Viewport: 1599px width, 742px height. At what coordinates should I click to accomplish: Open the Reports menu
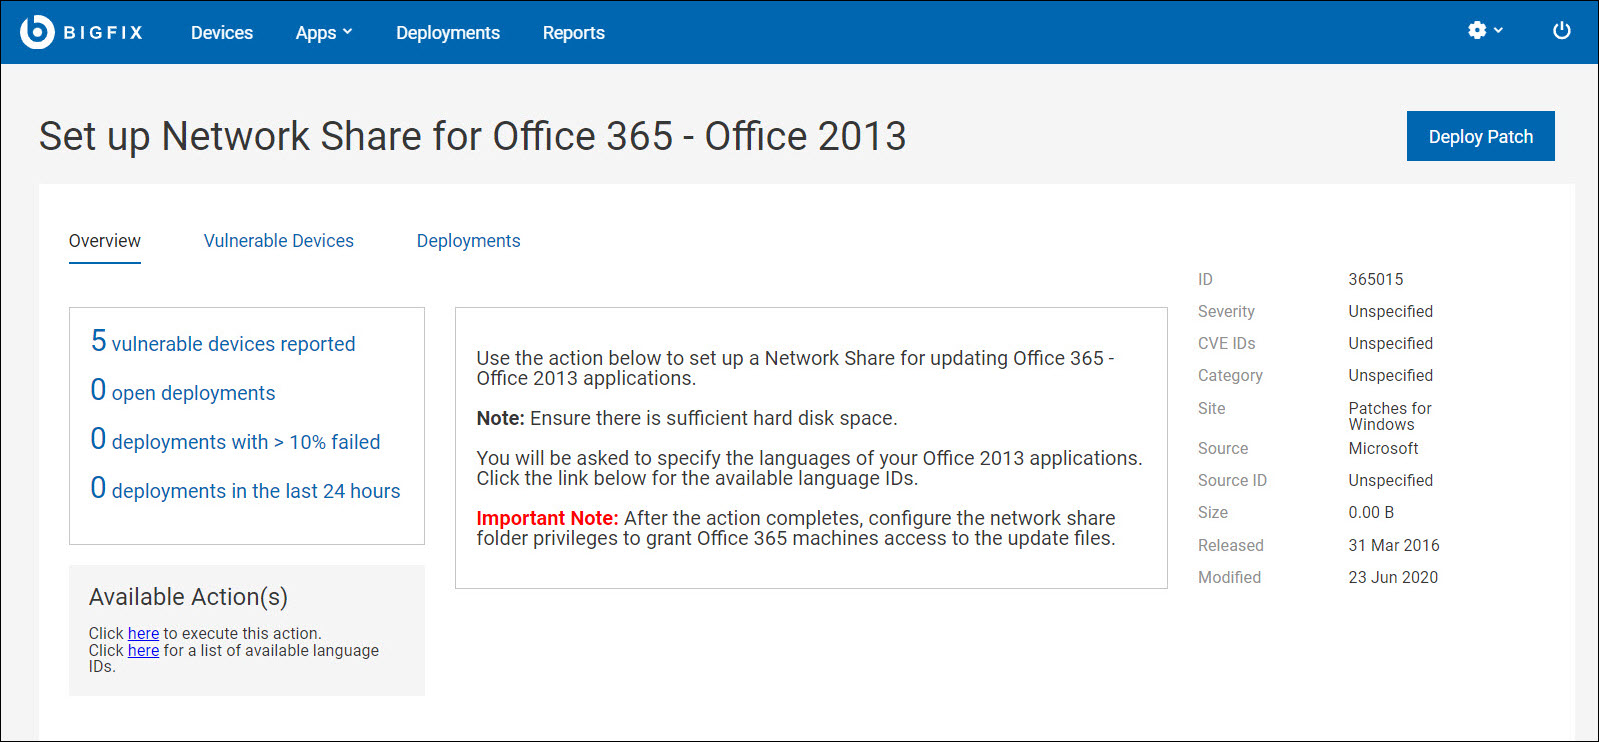tap(573, 33)
